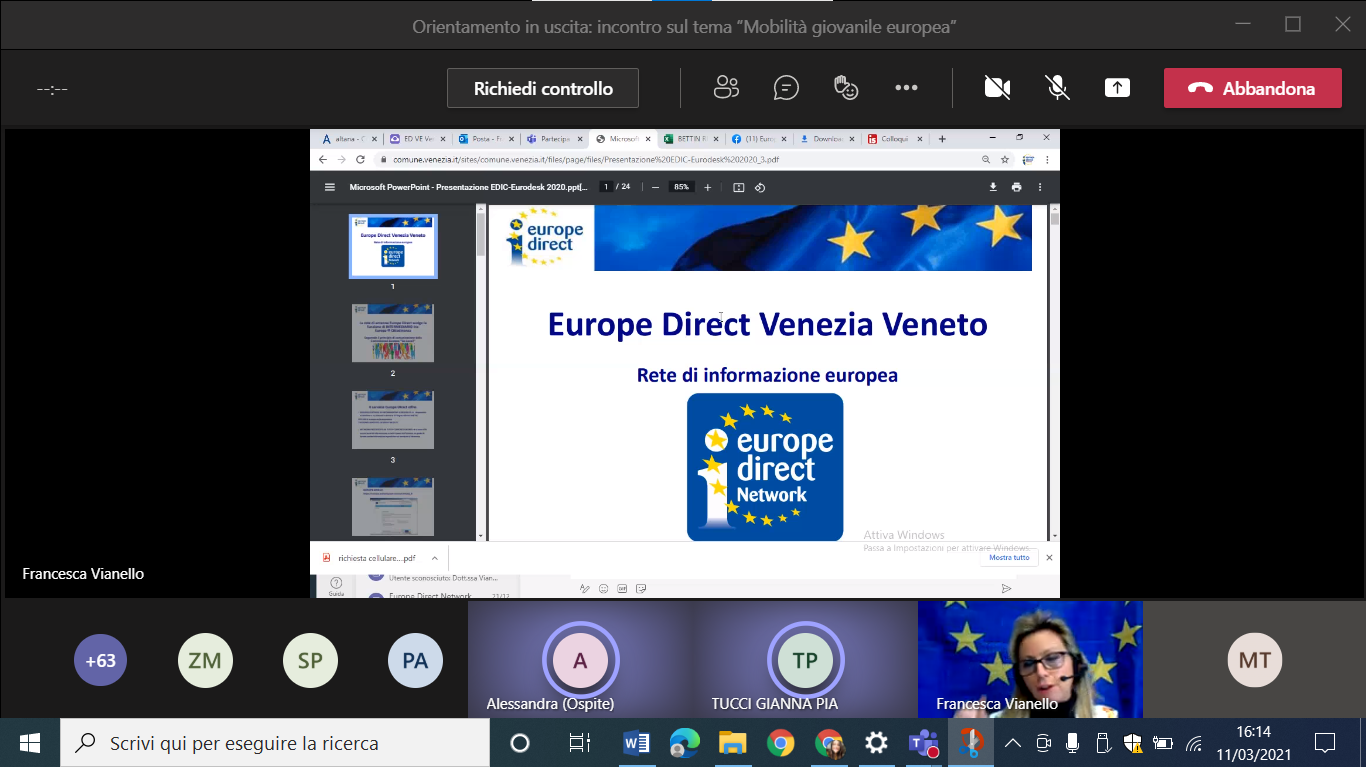Select page 1 thumbnail in PDF sidebar
The image size is (1366, 767).
tap(393, 246)
